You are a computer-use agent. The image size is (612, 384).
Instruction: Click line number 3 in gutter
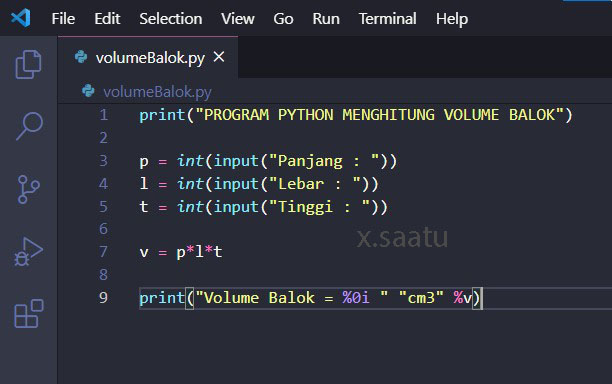103,161
